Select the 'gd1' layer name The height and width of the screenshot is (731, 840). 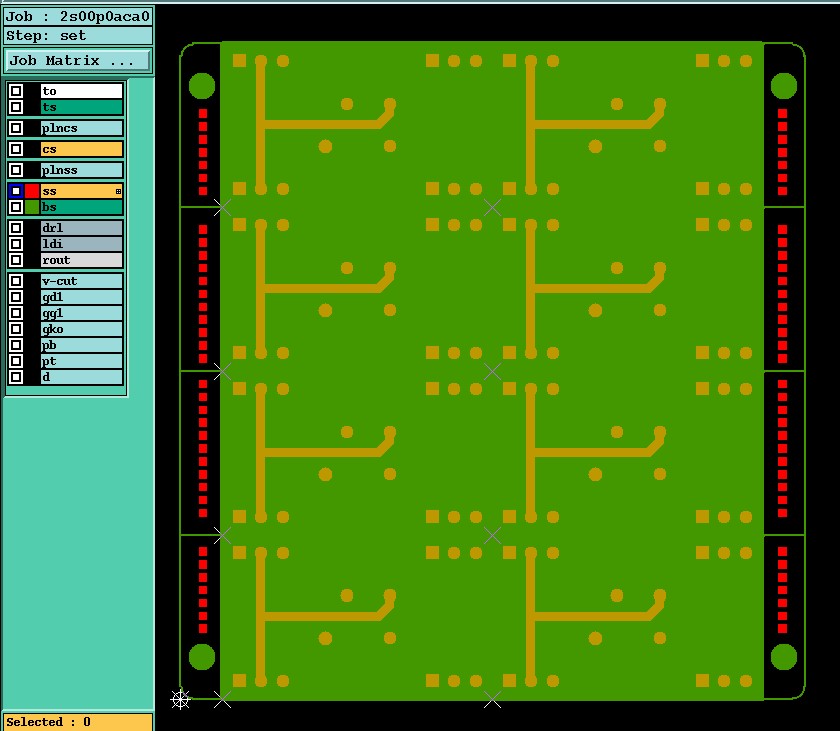pos(81,297)
